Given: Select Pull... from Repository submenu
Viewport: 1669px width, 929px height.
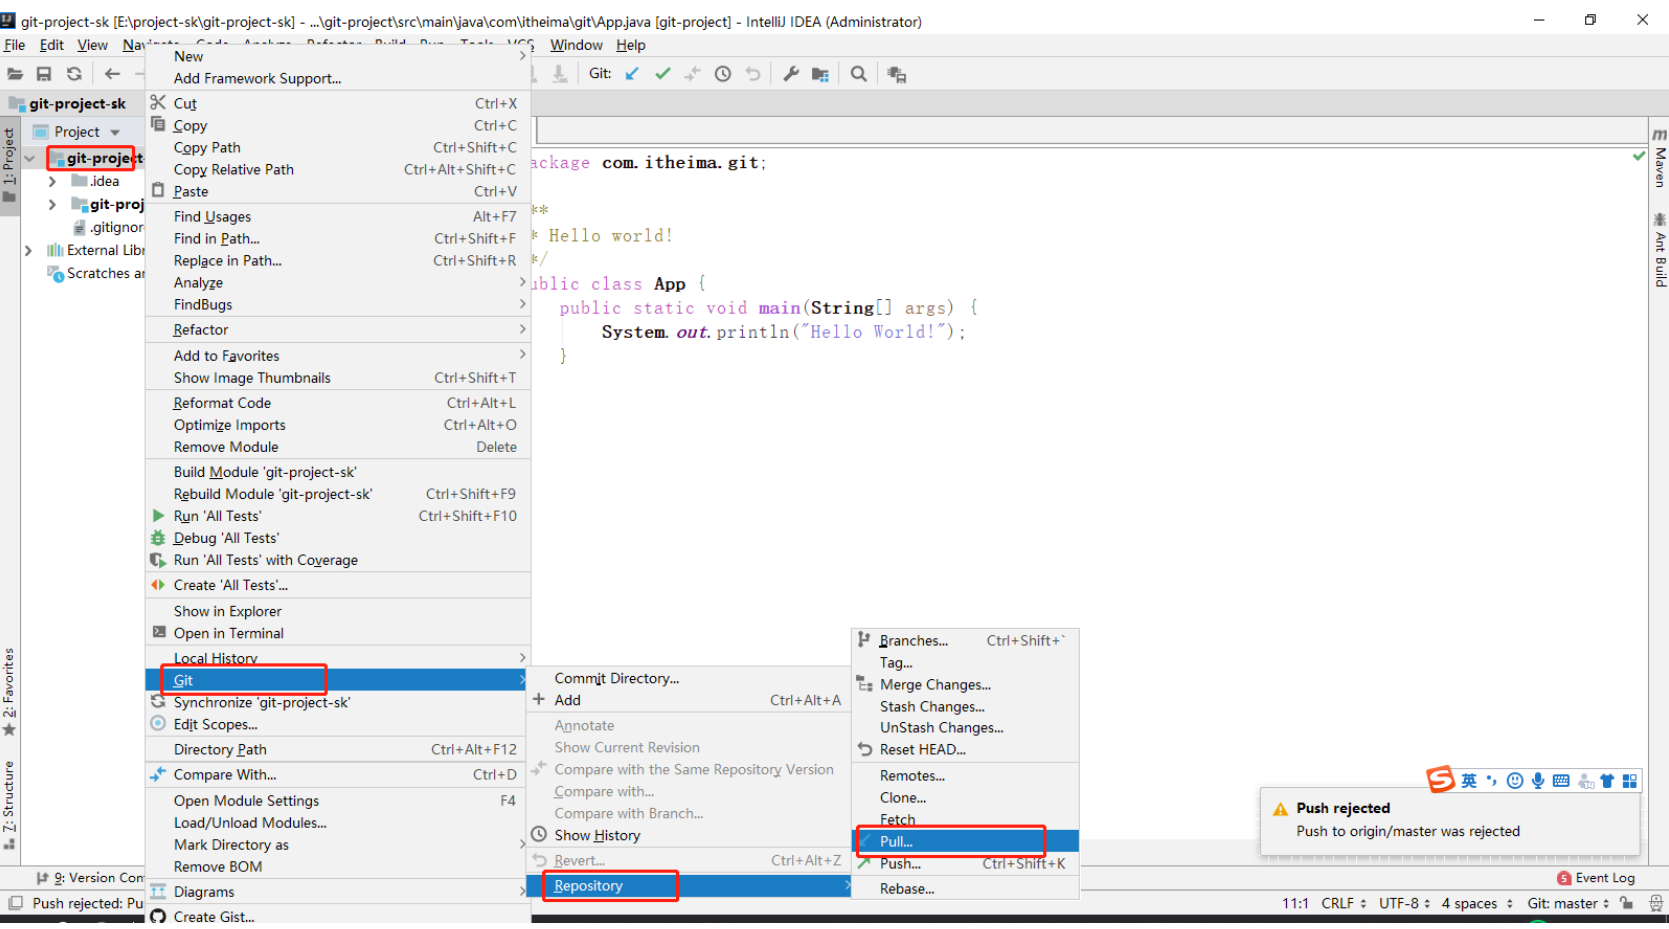Looking at the screenshot, I should coord(896,841).
